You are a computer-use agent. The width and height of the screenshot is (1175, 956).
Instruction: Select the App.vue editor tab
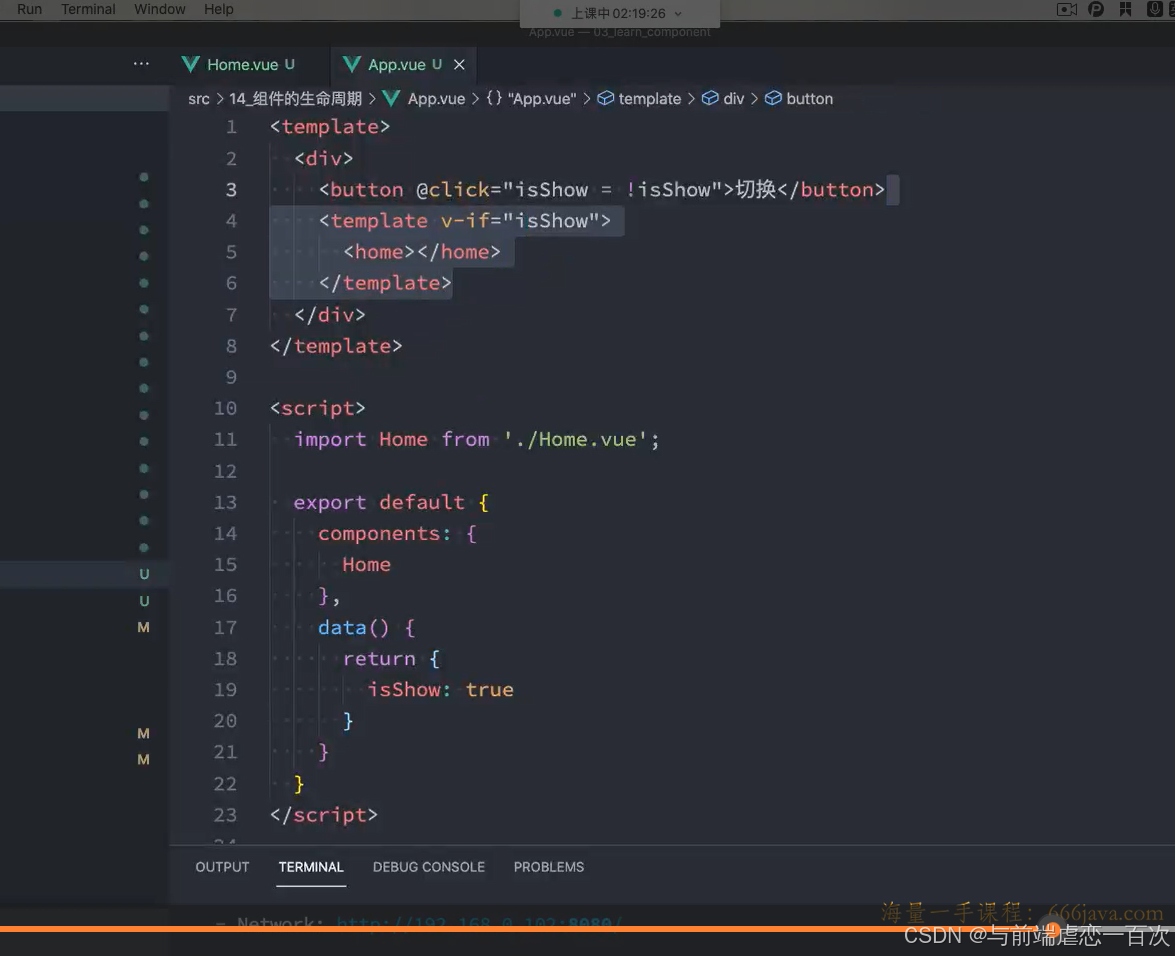pos(396,64)
